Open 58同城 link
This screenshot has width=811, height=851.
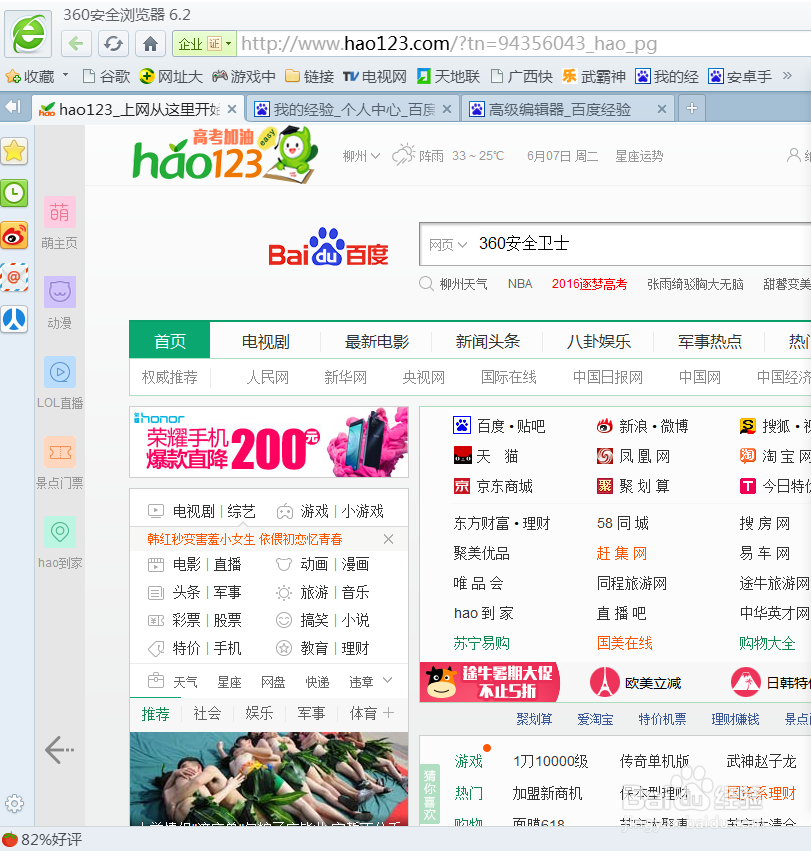point(623,523)
